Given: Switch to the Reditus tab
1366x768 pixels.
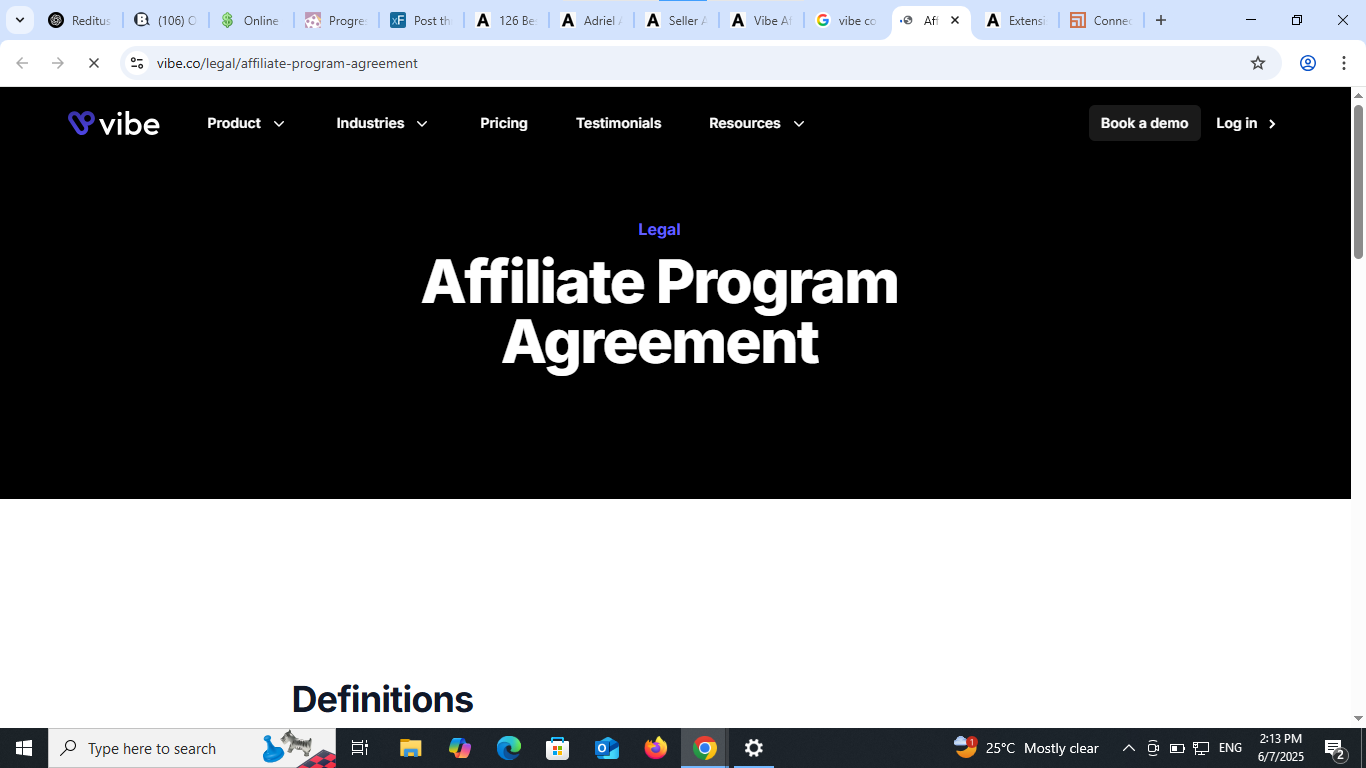Looking at the screenshot, I should click(80, 20).
